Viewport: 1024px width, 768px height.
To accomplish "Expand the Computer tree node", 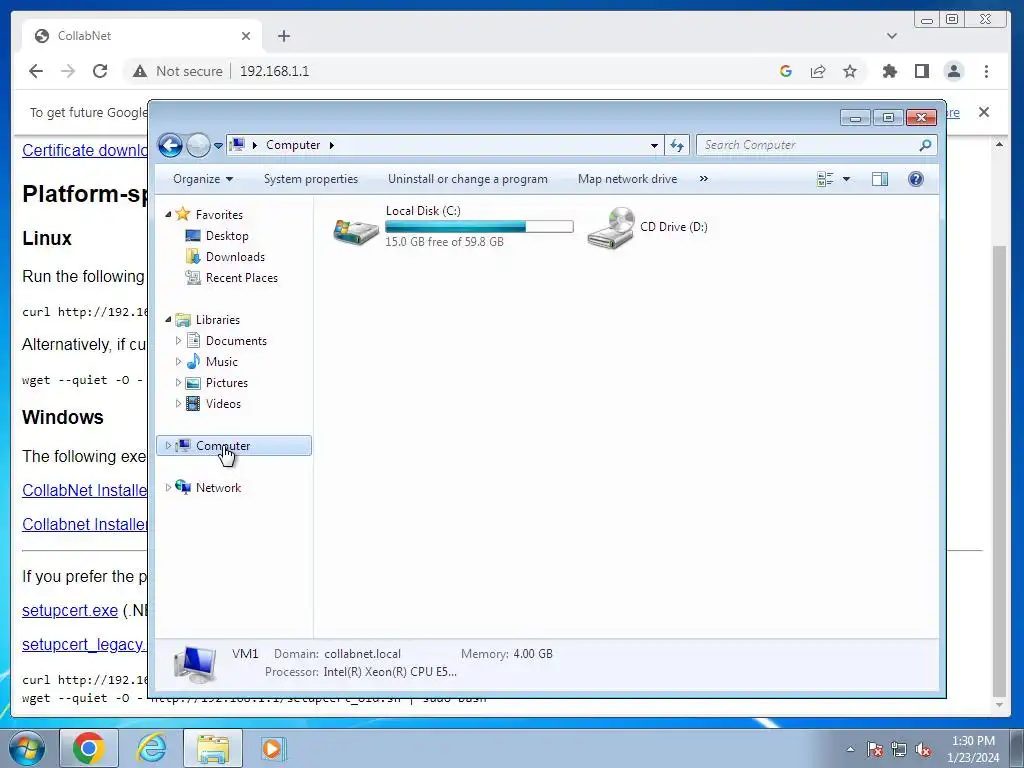I will point(168,445).
